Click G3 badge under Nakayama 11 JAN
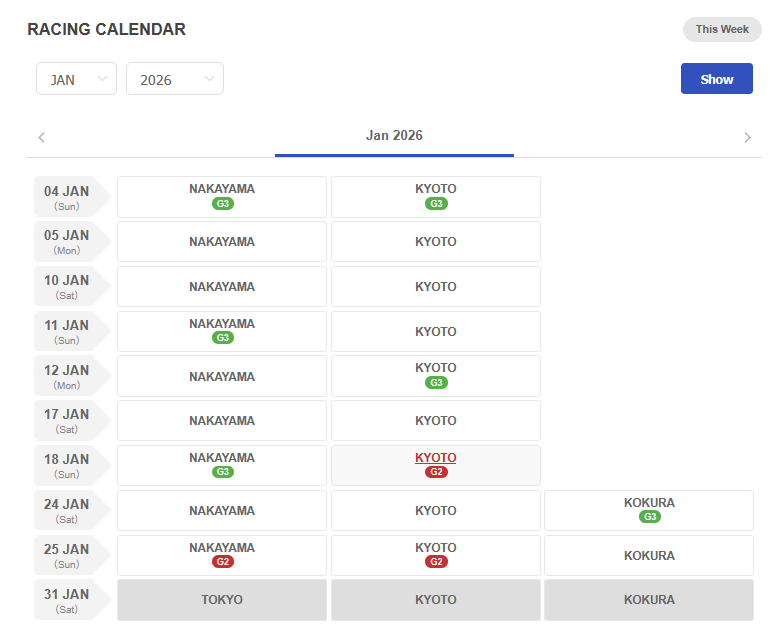 (223, 338)
